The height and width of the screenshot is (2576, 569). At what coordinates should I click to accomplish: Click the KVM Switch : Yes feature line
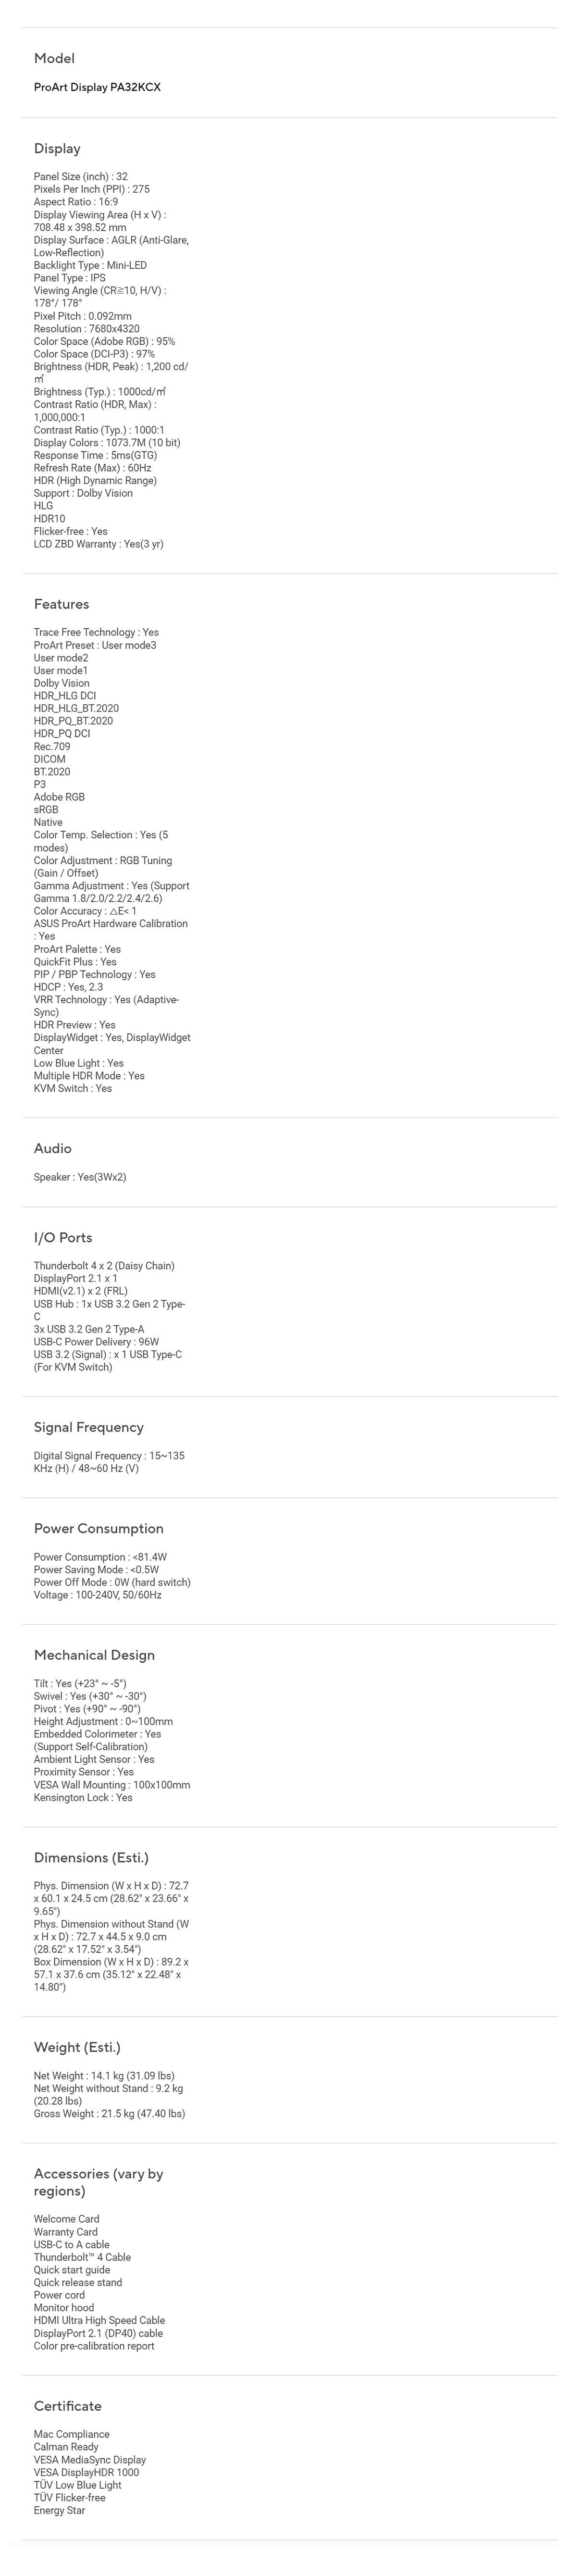(x=73, y=1088)
